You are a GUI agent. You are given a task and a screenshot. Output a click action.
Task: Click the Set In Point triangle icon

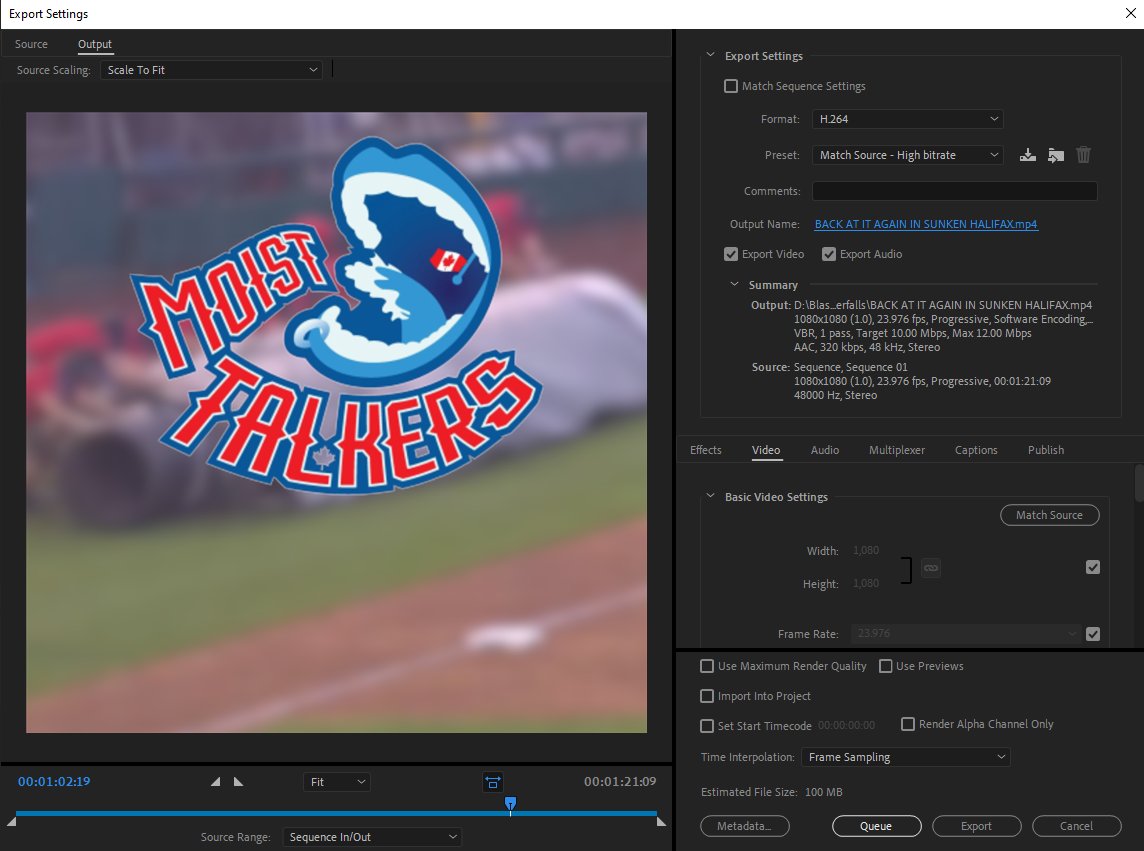click(215, 782)
